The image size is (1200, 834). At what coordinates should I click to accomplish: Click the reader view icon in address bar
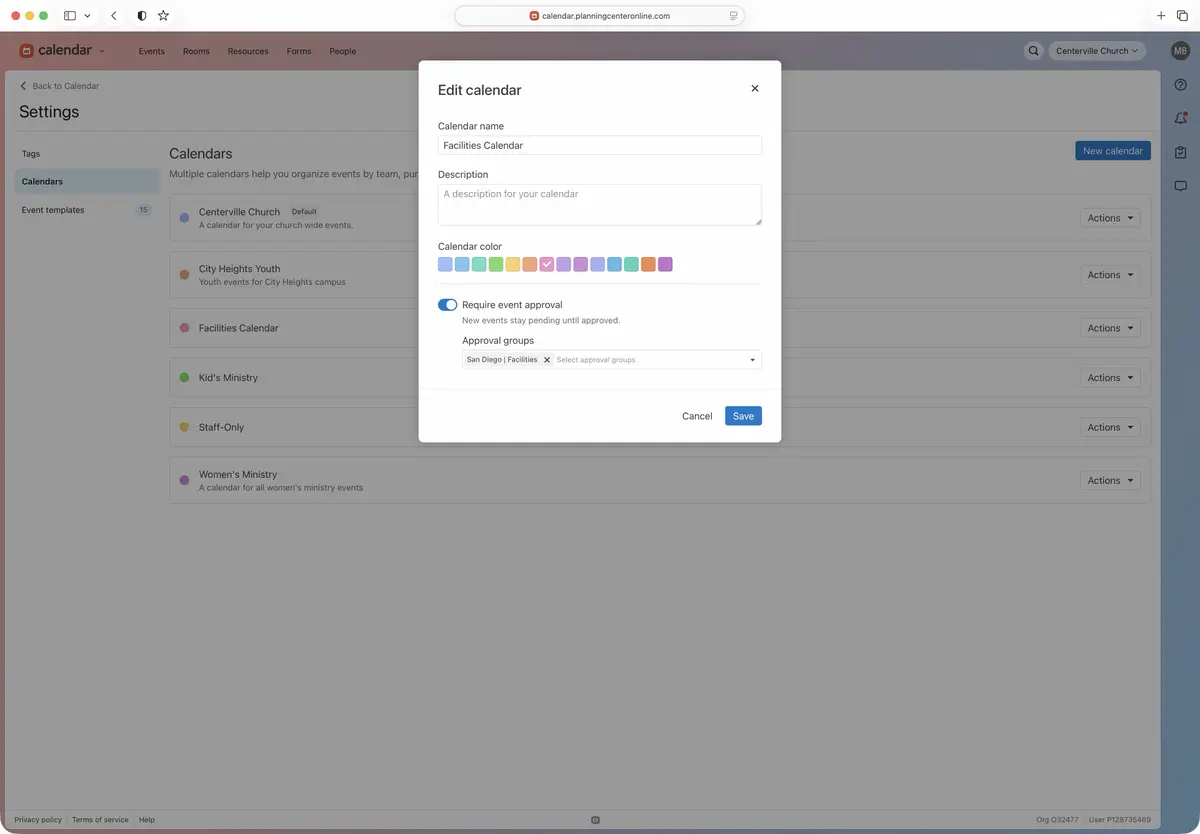point(733,16)
